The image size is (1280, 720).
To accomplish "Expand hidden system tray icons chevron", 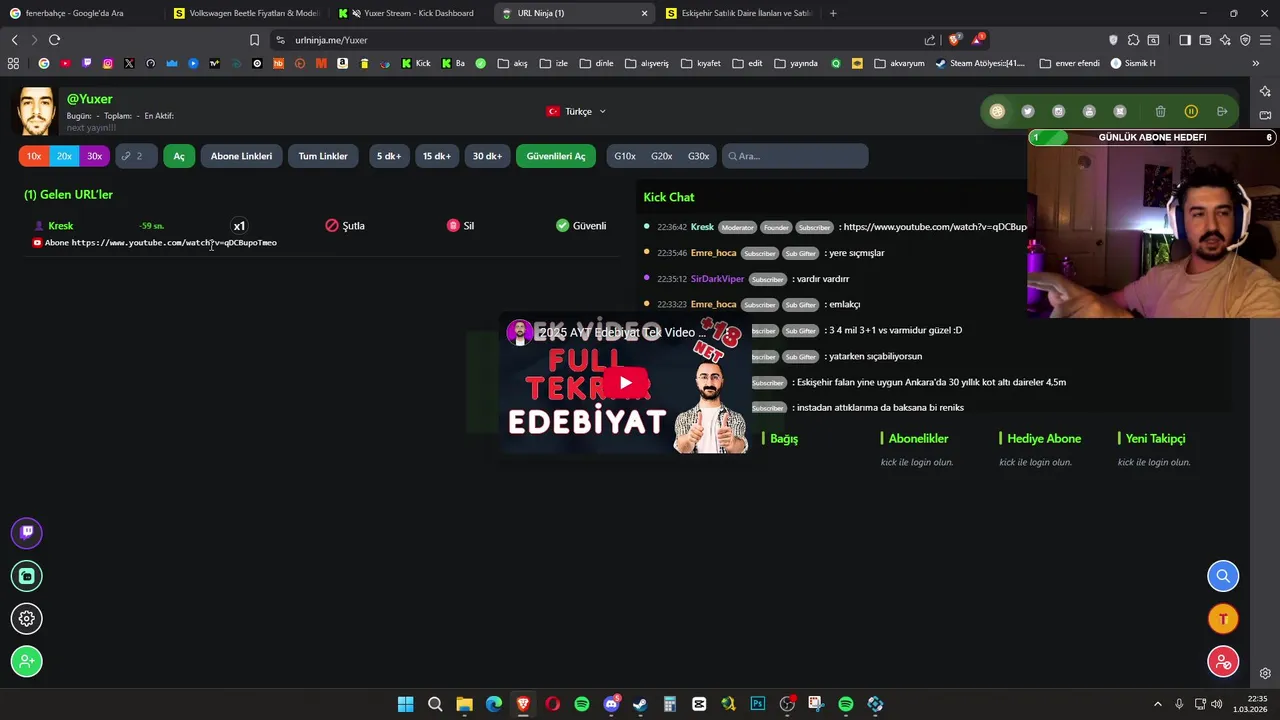I will tap(1158, 704).
